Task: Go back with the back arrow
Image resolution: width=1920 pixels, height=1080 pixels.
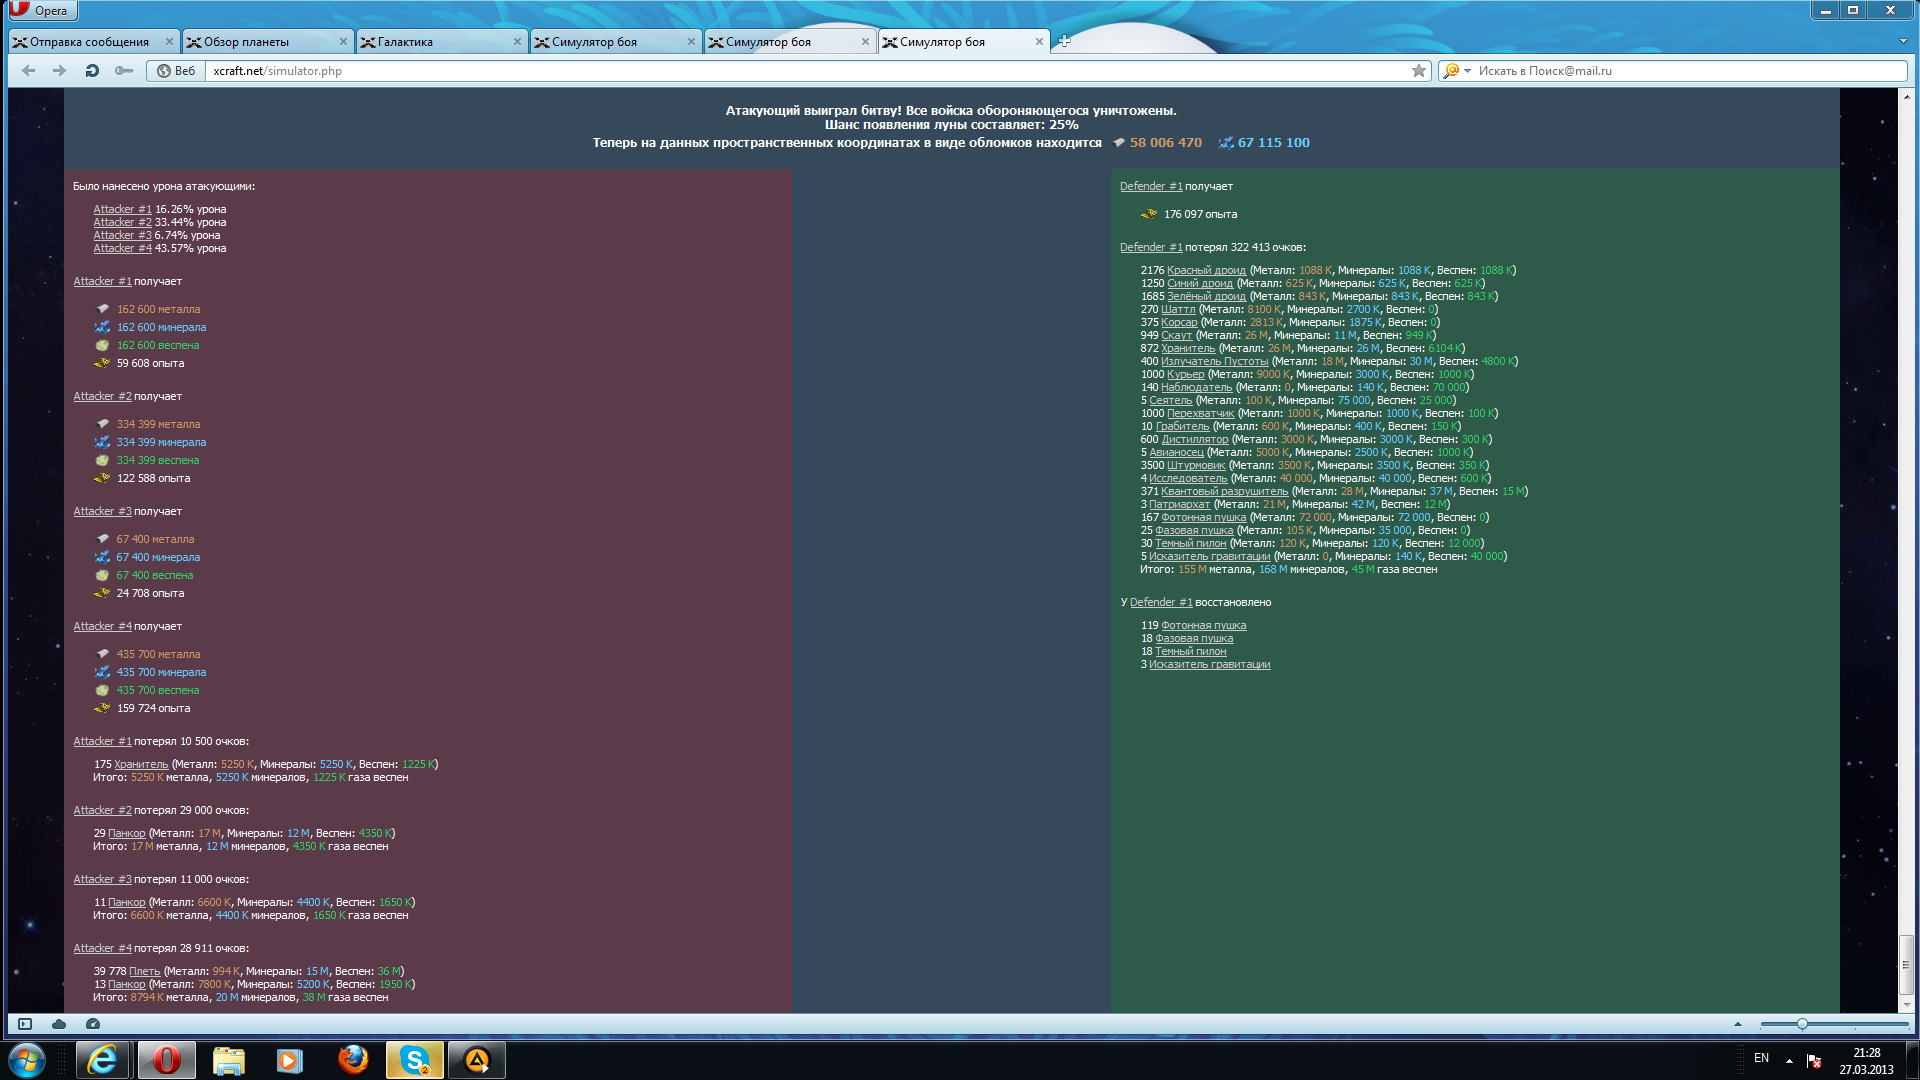Action: [29, 71]
